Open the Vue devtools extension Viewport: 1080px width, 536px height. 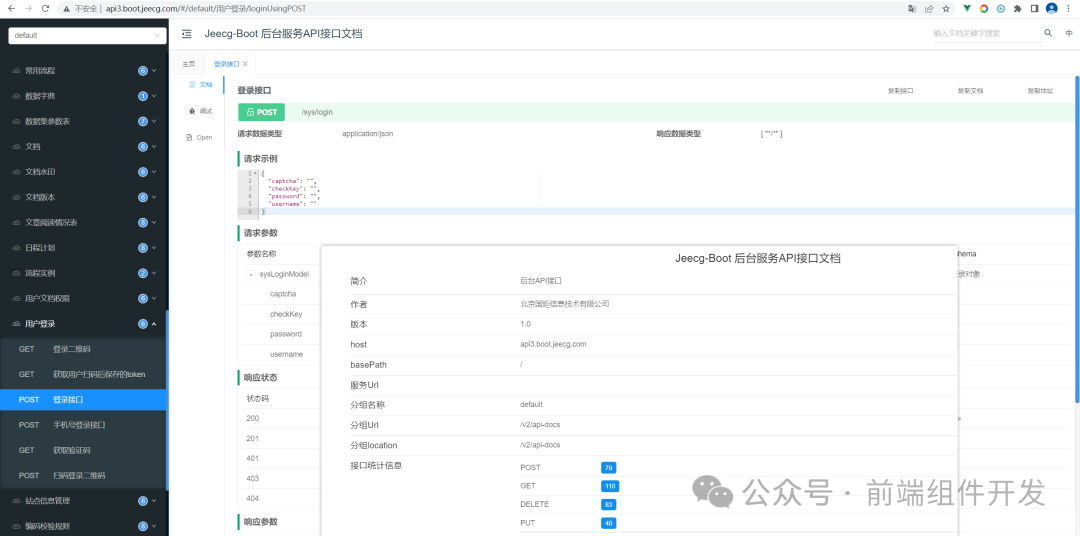967,8
